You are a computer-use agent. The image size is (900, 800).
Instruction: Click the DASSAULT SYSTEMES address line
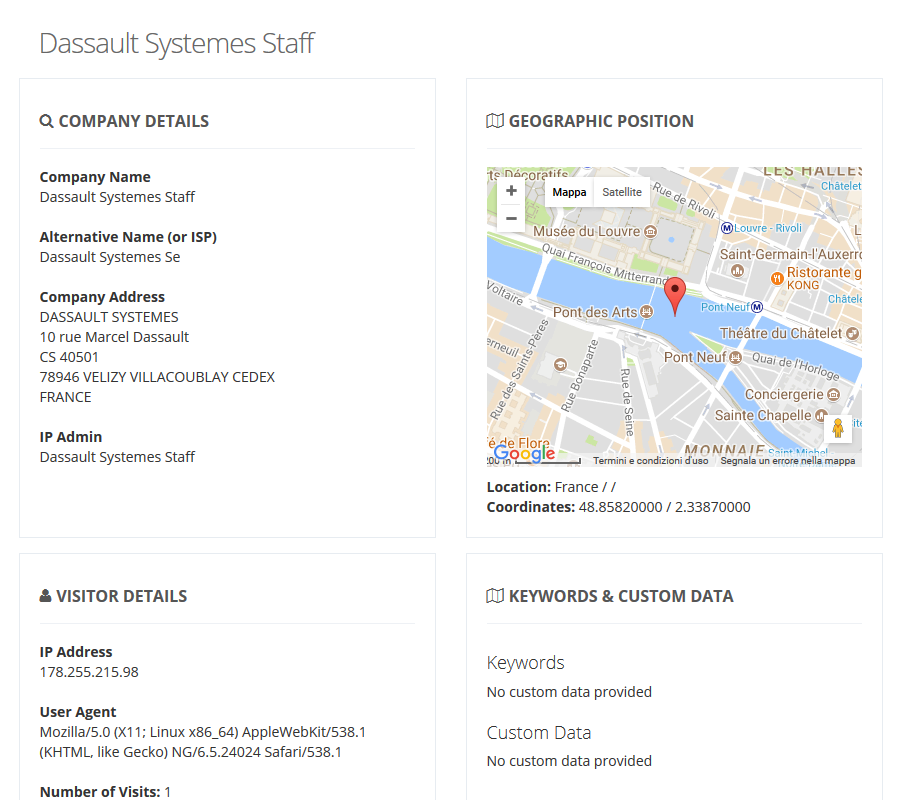[x=109, y=317]
